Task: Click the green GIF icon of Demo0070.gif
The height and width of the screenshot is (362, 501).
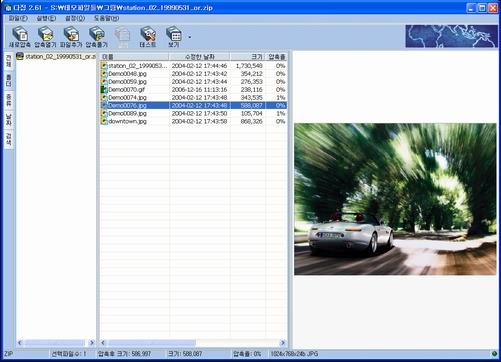Action: pos(104,90)
